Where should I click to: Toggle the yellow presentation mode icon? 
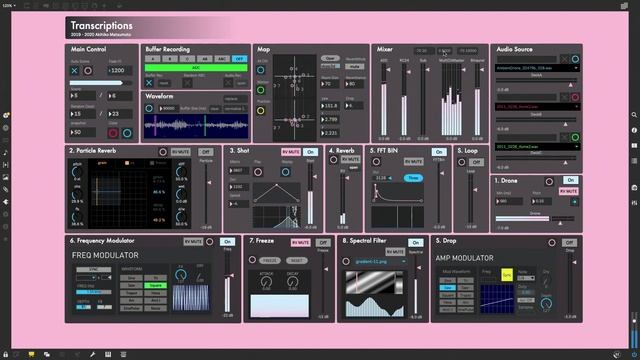point(31,354)
